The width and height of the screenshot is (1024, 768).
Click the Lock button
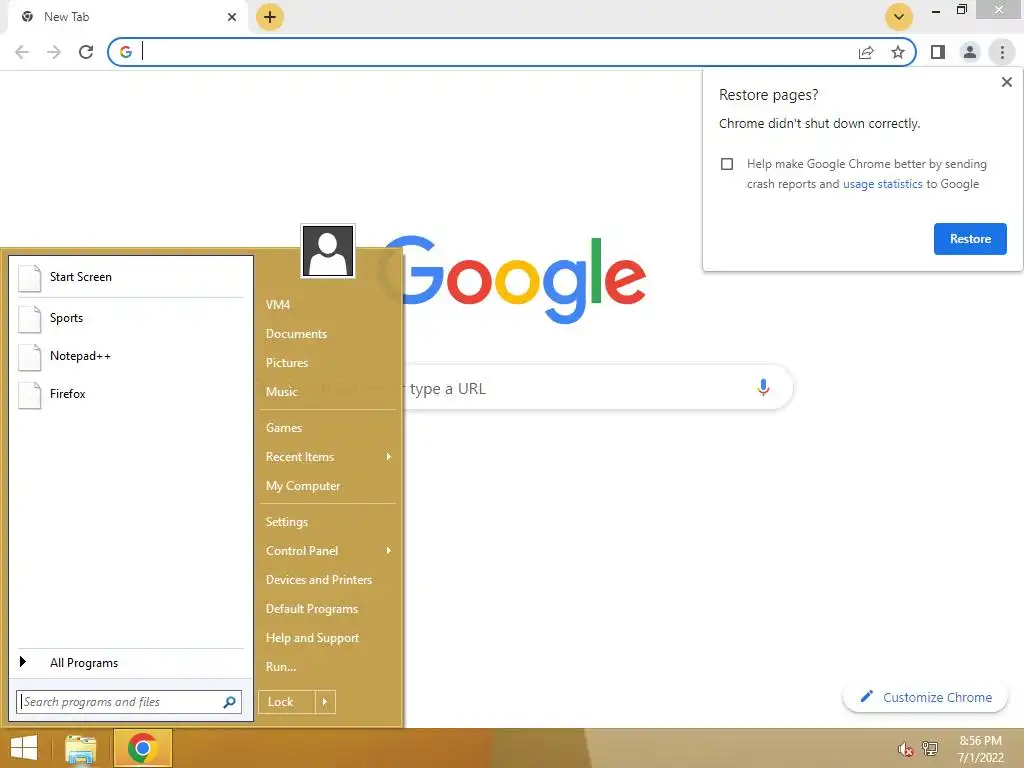coord(287,702)
